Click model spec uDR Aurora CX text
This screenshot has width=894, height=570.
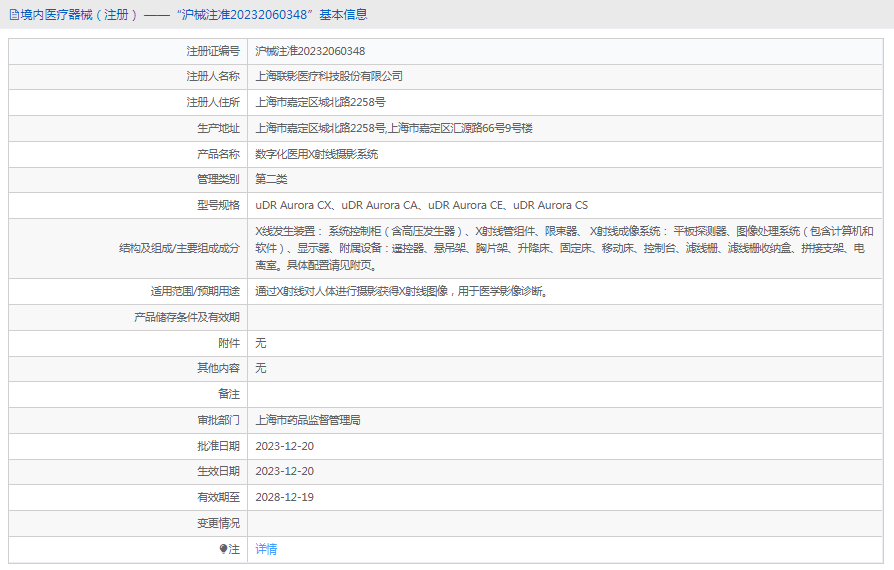(293, 205)
